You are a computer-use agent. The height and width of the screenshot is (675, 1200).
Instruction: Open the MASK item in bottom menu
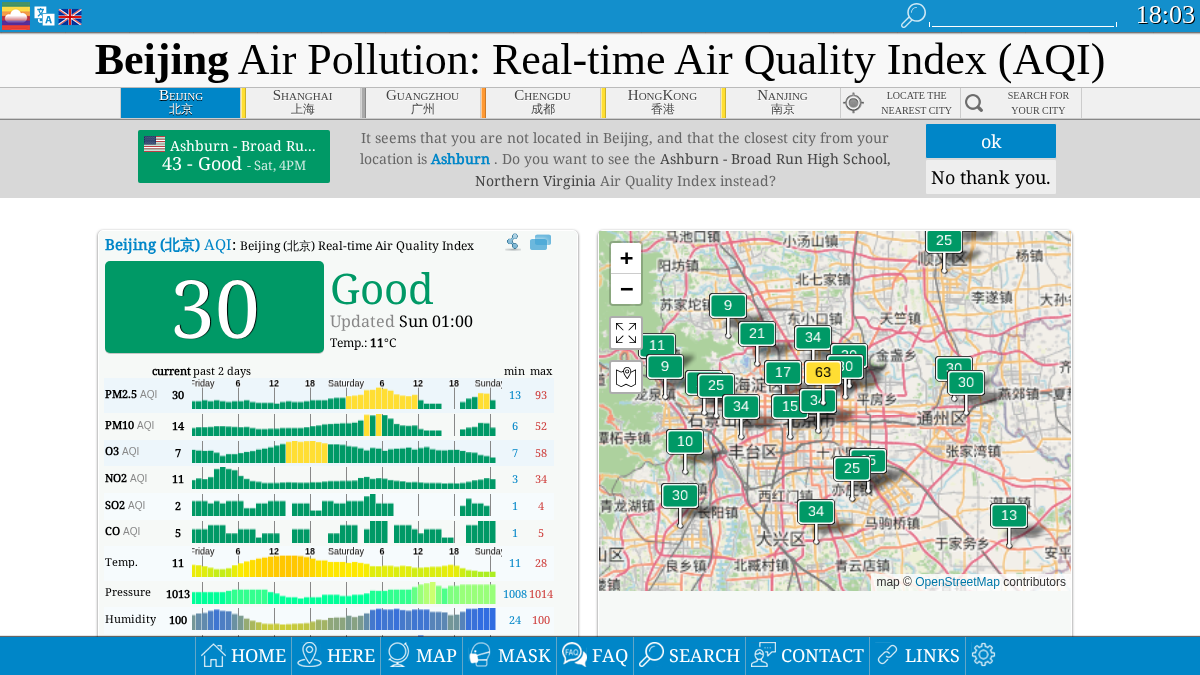509,655
